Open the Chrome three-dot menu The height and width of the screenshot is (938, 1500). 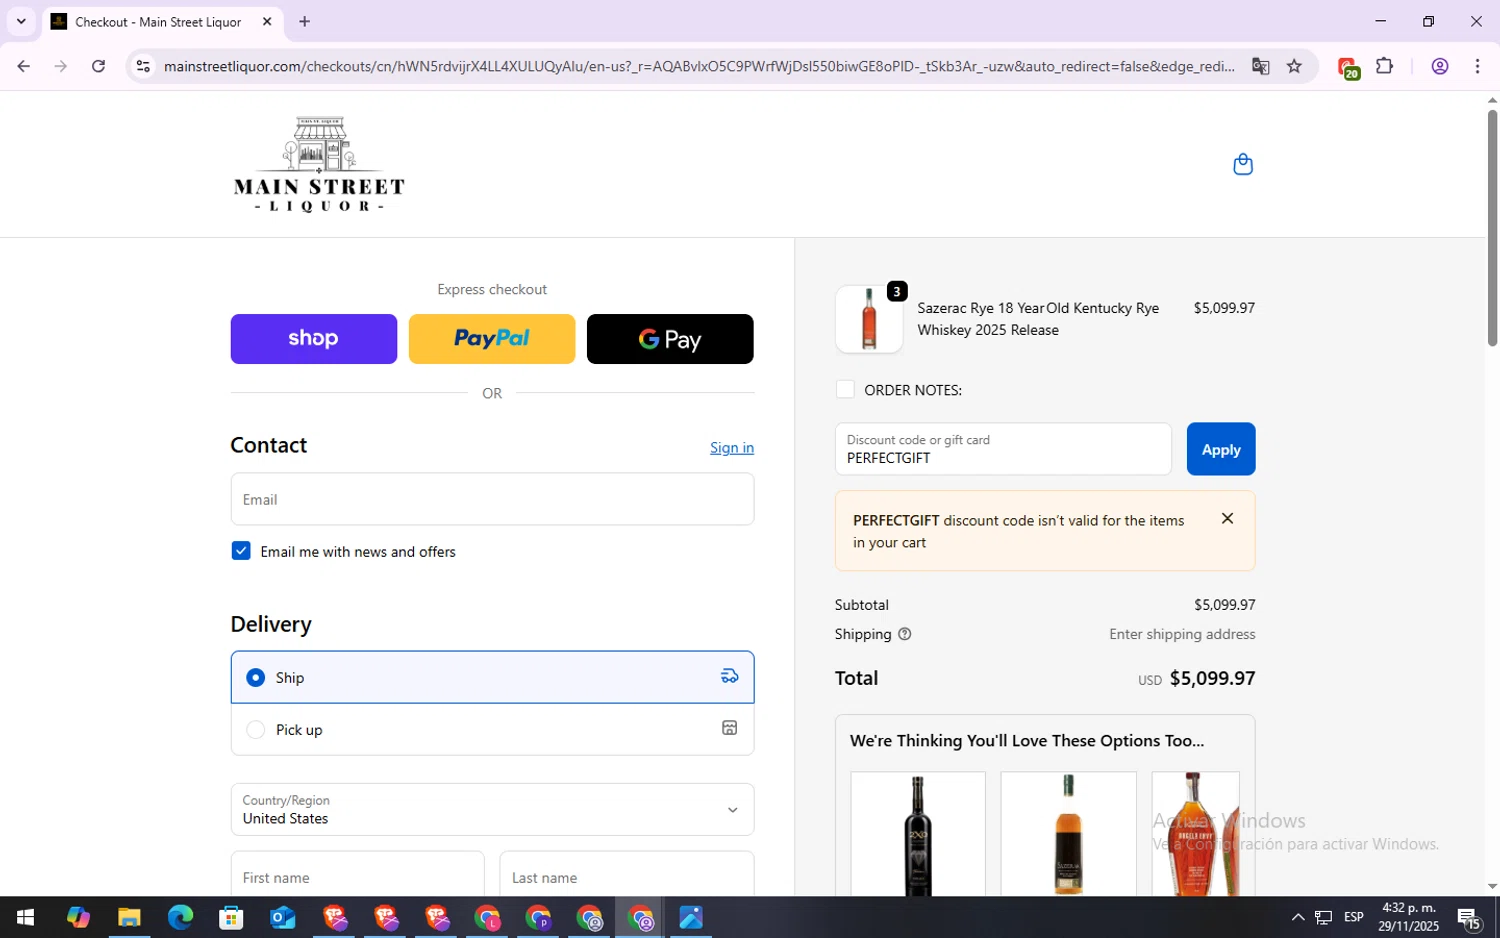1477,66
